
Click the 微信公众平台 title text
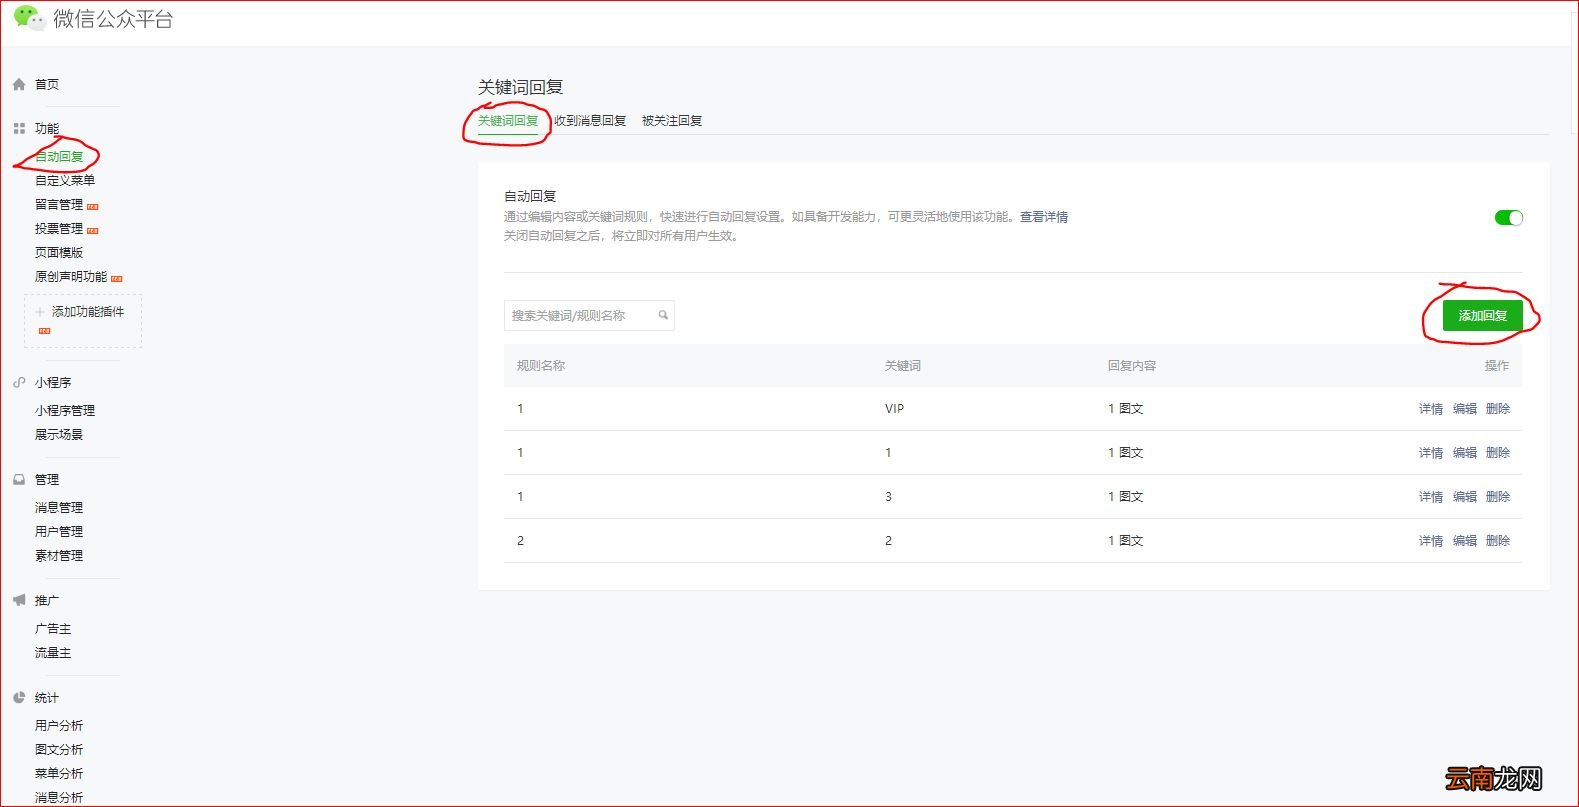tap(113, 19)
